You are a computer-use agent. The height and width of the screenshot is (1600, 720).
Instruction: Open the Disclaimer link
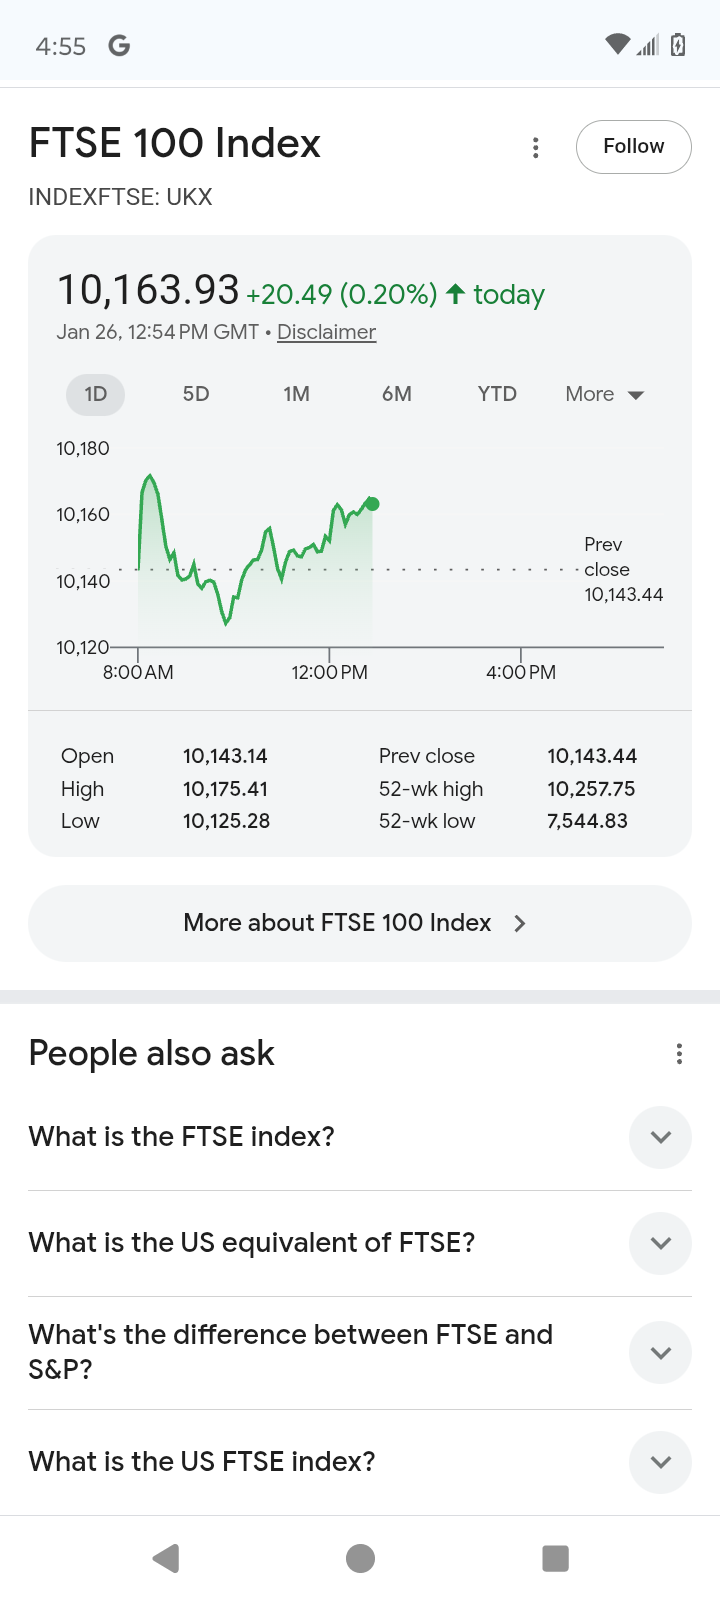pos(326,332)
